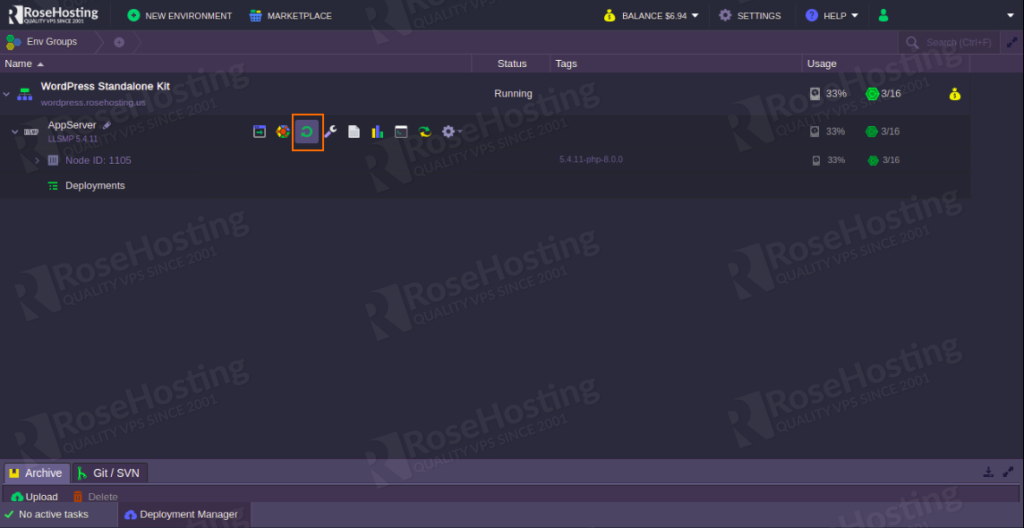Click the WordPress environment billing money bag

pos(955,94)
